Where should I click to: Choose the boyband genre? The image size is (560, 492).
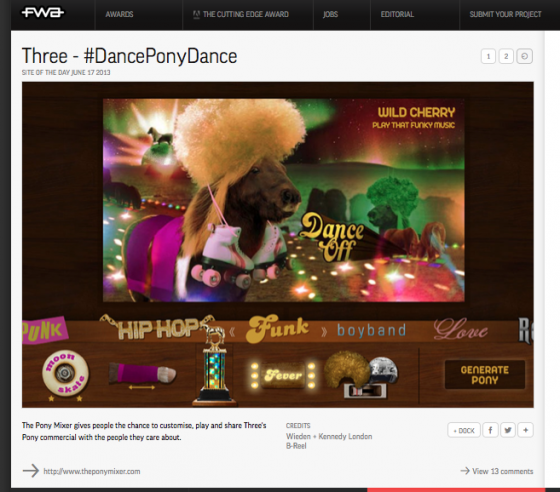[372, 330]
